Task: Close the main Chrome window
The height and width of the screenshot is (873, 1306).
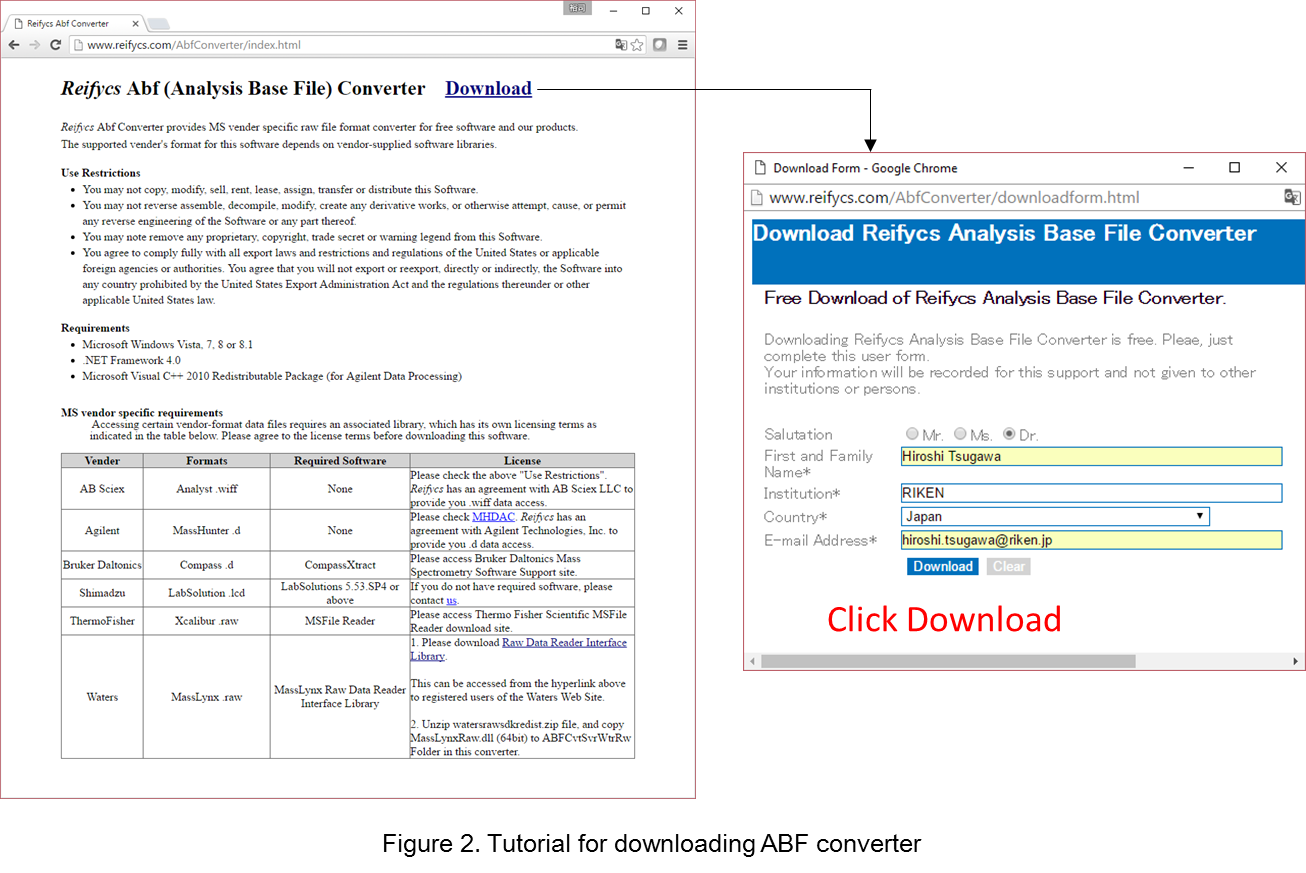Action: tap(679, 11)
